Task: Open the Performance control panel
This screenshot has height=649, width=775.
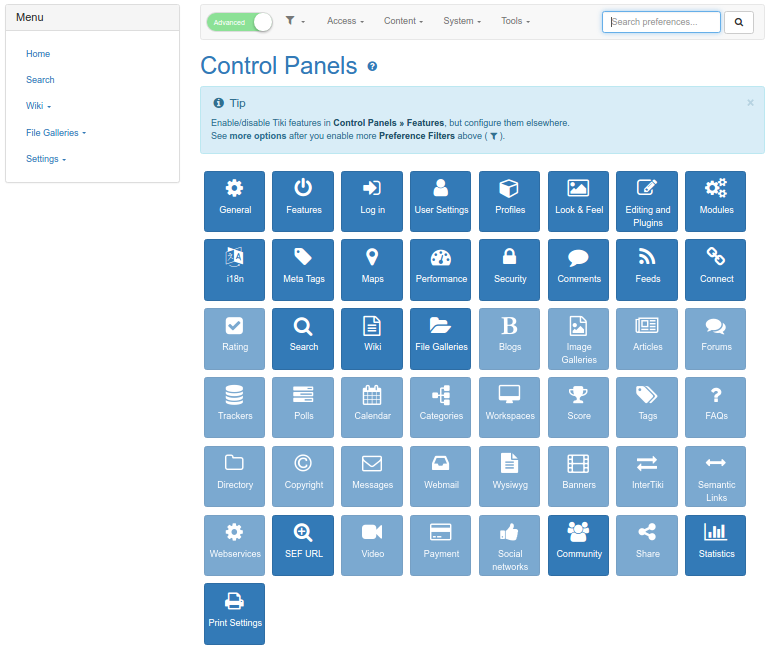Action: tap(441, 270)
